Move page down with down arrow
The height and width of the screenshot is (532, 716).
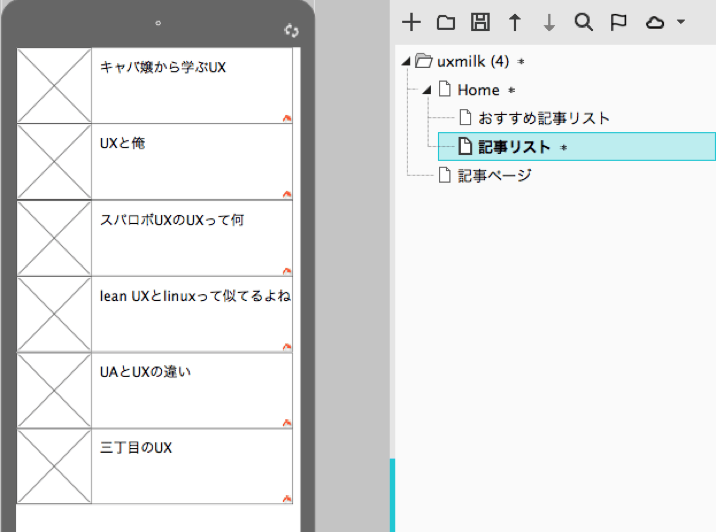(549, 22)
